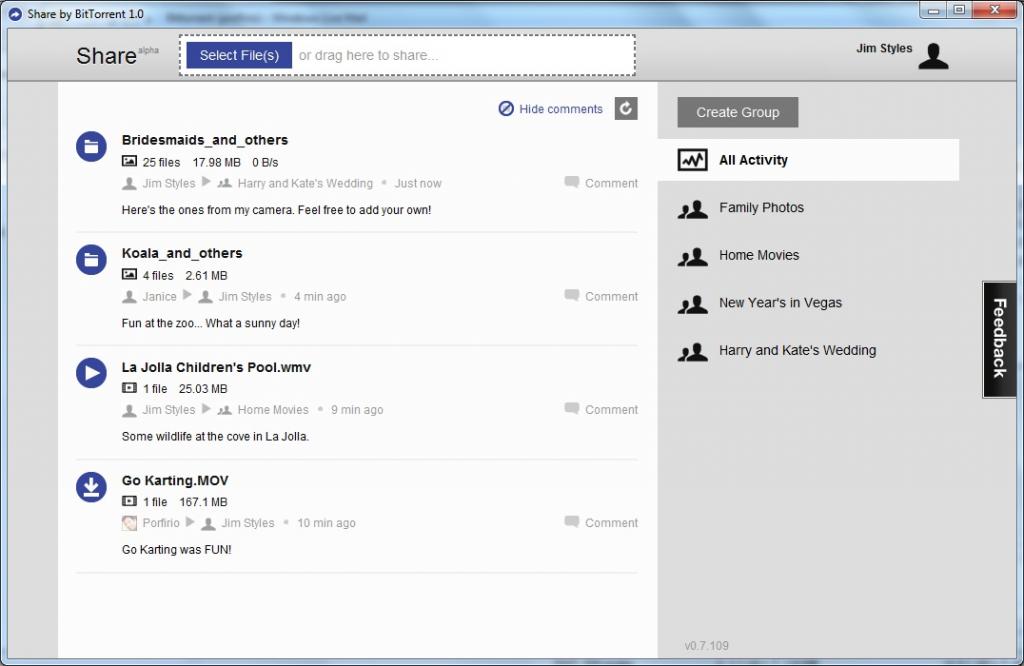Download the Go Karting.MOV file
1024x666 pixels.
(x=91, y=486)
